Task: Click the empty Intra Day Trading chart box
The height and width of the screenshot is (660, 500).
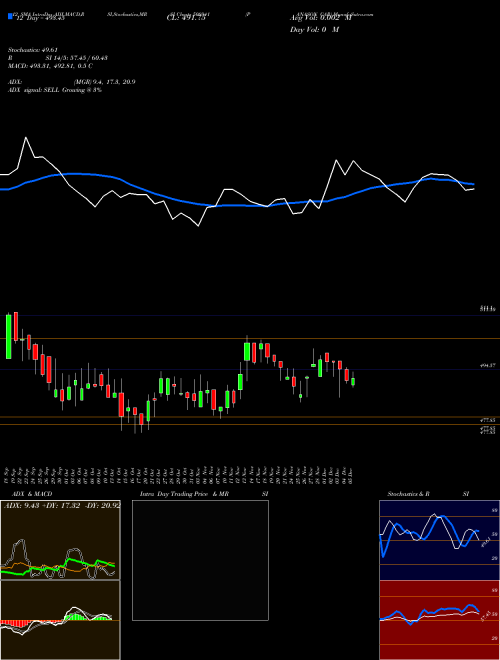Action: point(200,560)
